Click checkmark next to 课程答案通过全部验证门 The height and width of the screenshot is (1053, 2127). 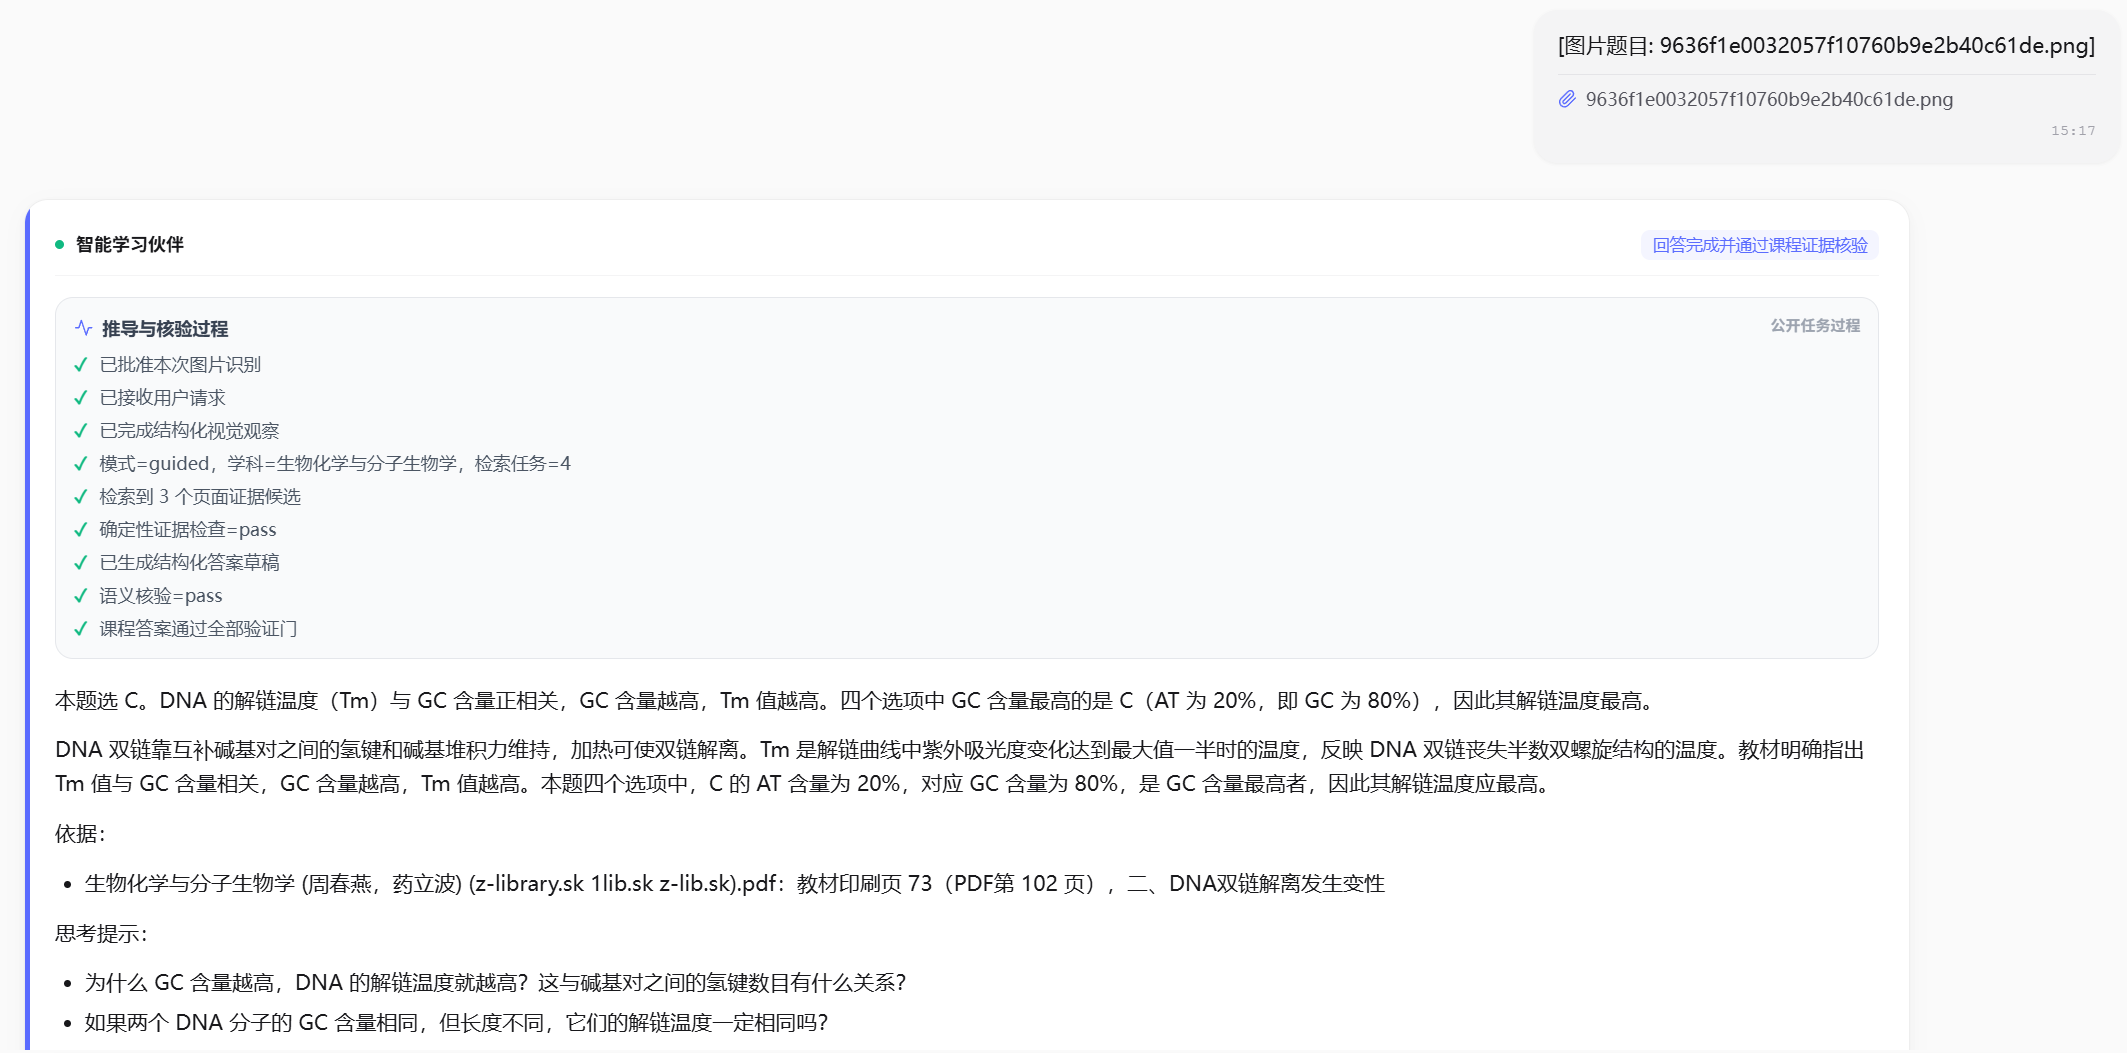[81, 629]
